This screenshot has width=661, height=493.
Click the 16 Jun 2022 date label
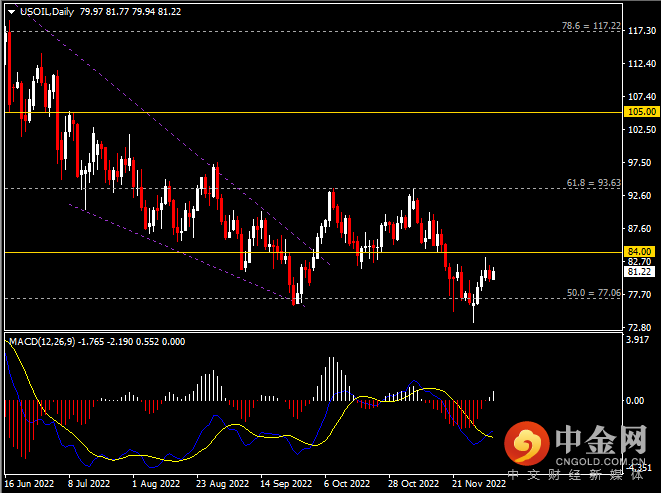28,481
